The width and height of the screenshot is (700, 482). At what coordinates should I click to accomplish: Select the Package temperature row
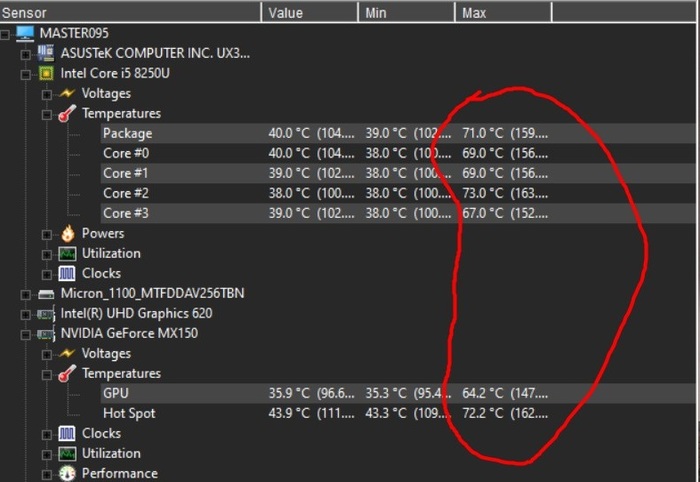[400, 133]
